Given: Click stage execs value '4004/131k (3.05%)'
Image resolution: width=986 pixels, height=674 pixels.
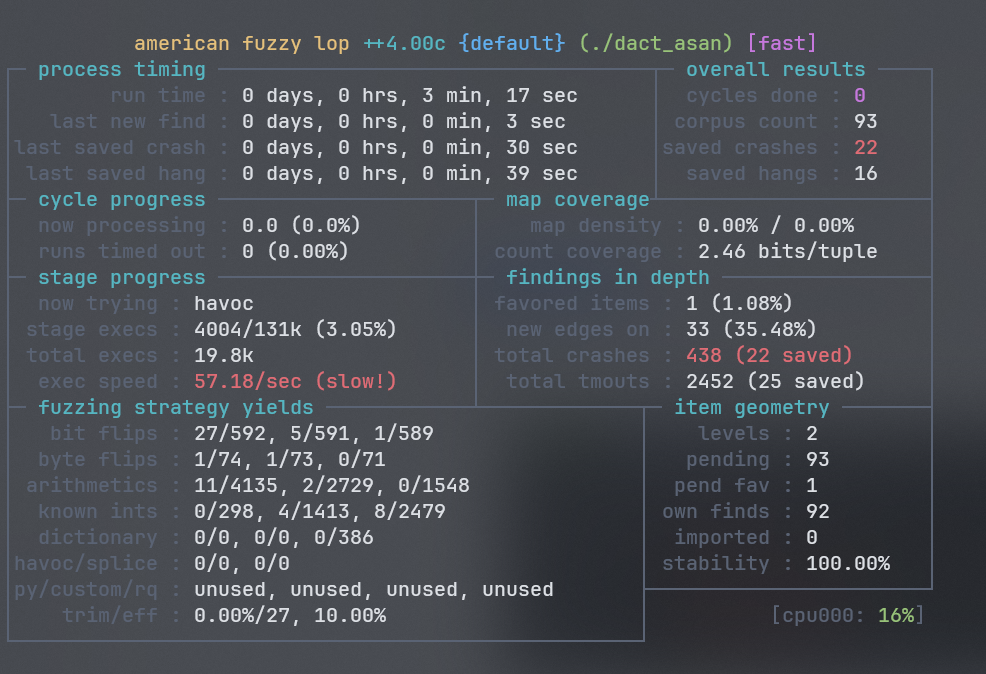Looking at the screenshot, I should tap(295, 329).
